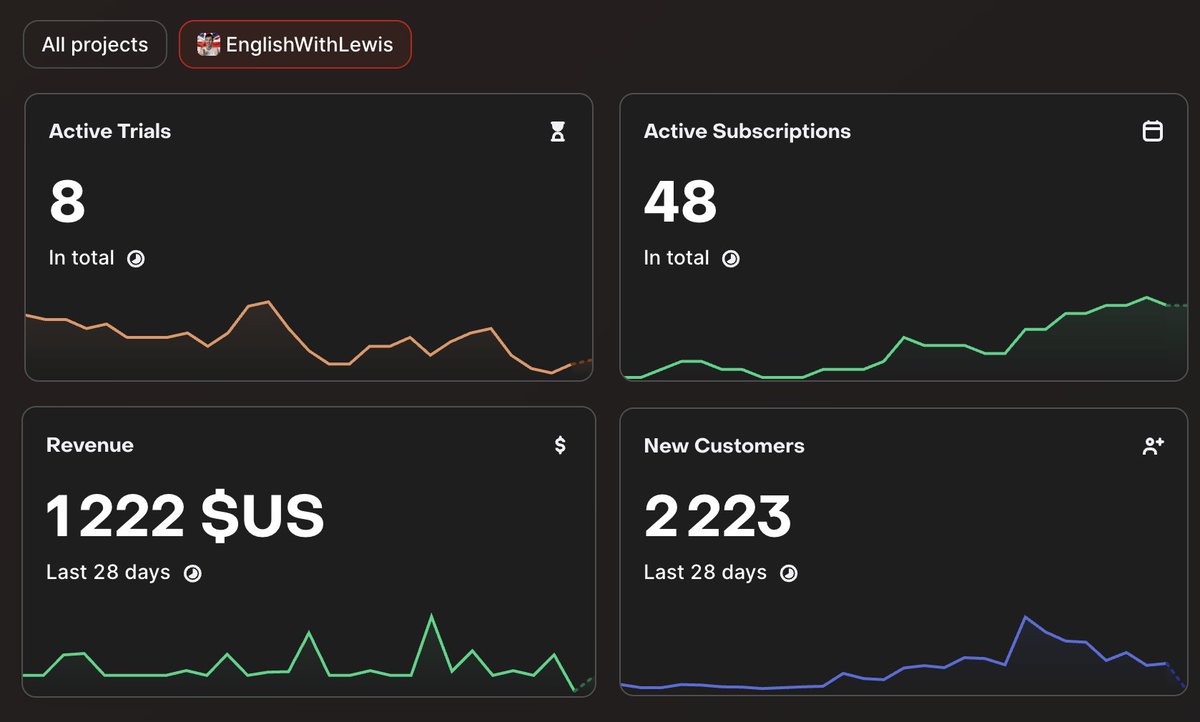Select the EnglishWithLewis project
The height and width of the screenshot is (722, 1200).
pos(295,45)
